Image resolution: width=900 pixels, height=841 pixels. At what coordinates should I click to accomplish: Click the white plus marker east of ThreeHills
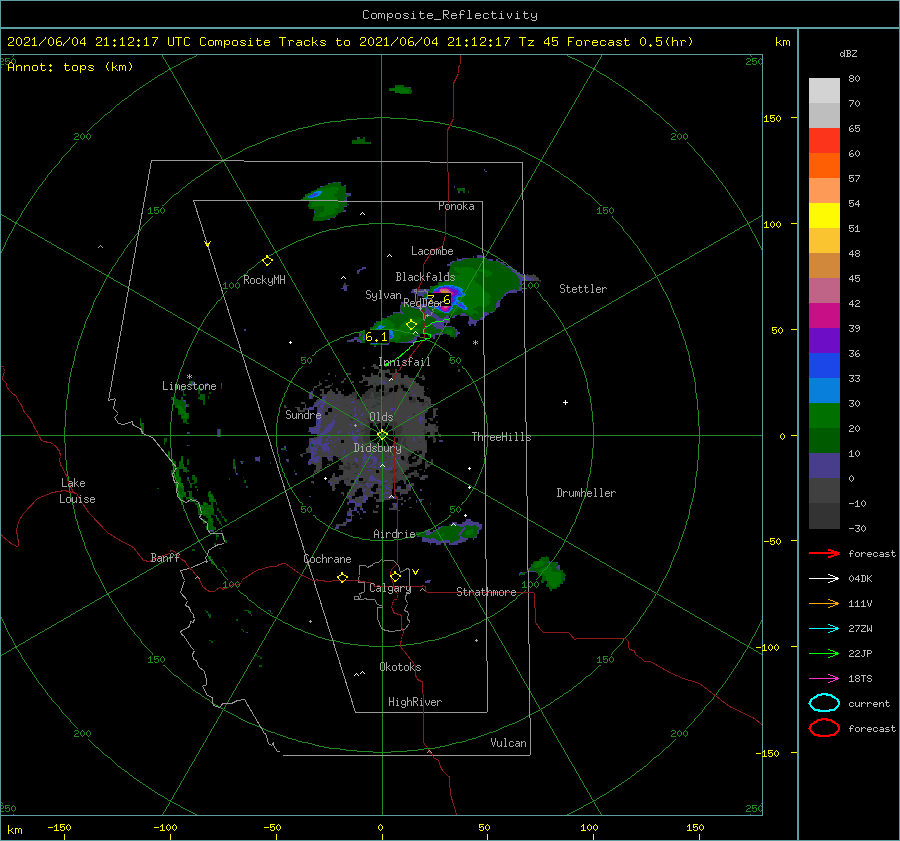(565, 402)
